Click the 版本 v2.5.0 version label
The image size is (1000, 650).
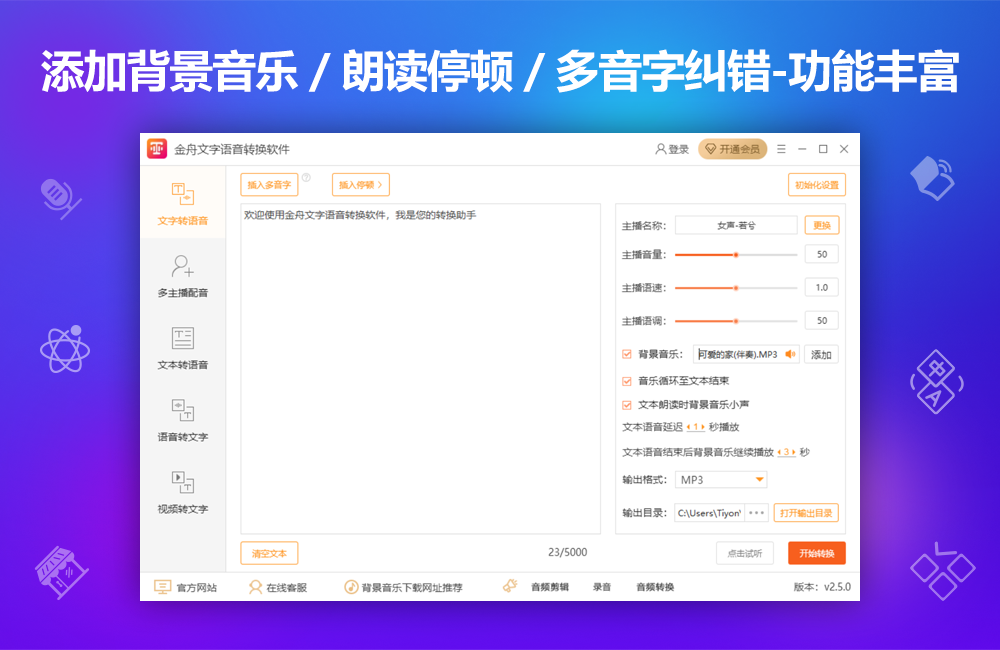[x=822, y=587]
